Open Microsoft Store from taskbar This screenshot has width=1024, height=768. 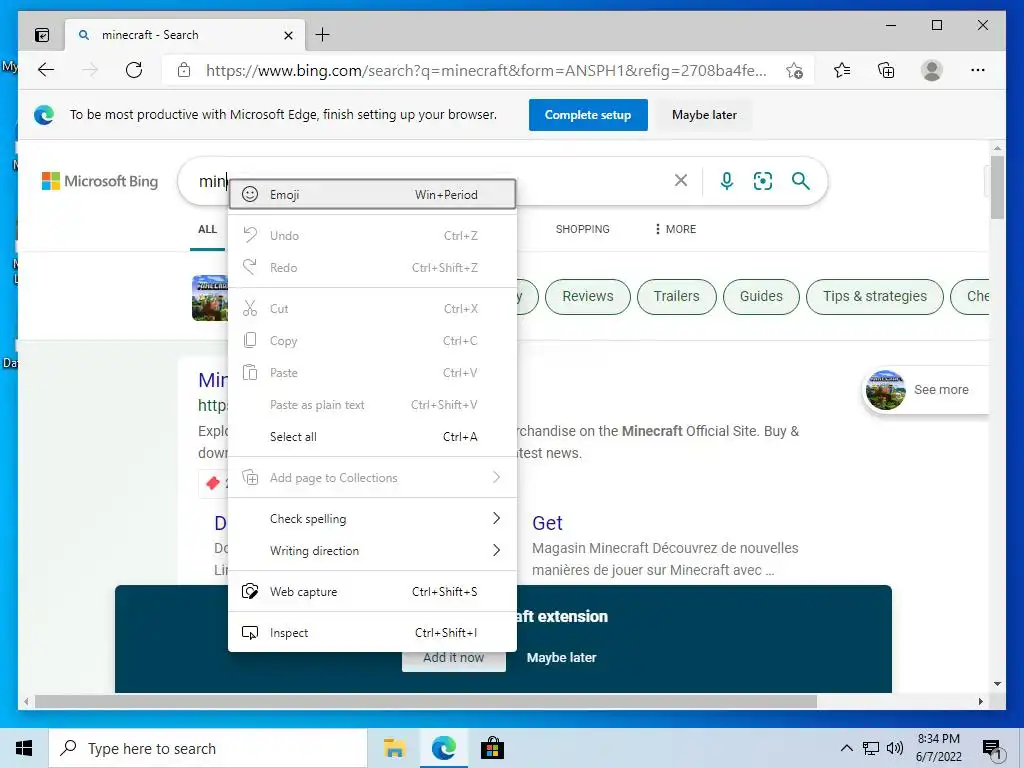pyautogui.click(x=492, y=748)
